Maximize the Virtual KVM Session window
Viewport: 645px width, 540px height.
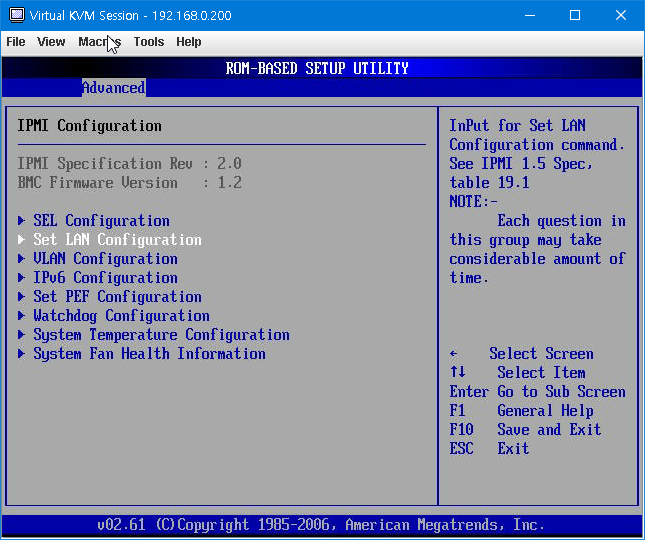pyautogui.click(x=575, y=16)
